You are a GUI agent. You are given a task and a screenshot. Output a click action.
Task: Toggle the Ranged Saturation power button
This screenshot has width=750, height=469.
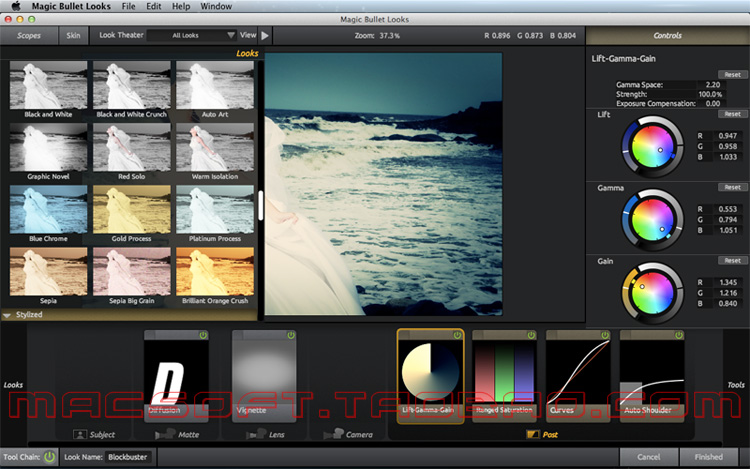pos(531,335)
